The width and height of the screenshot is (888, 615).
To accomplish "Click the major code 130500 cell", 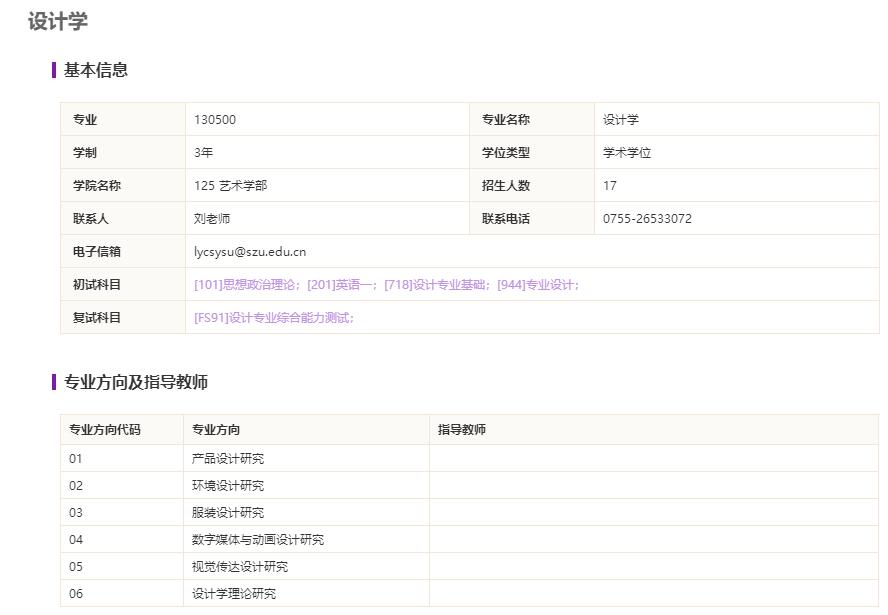I will 215,120.
